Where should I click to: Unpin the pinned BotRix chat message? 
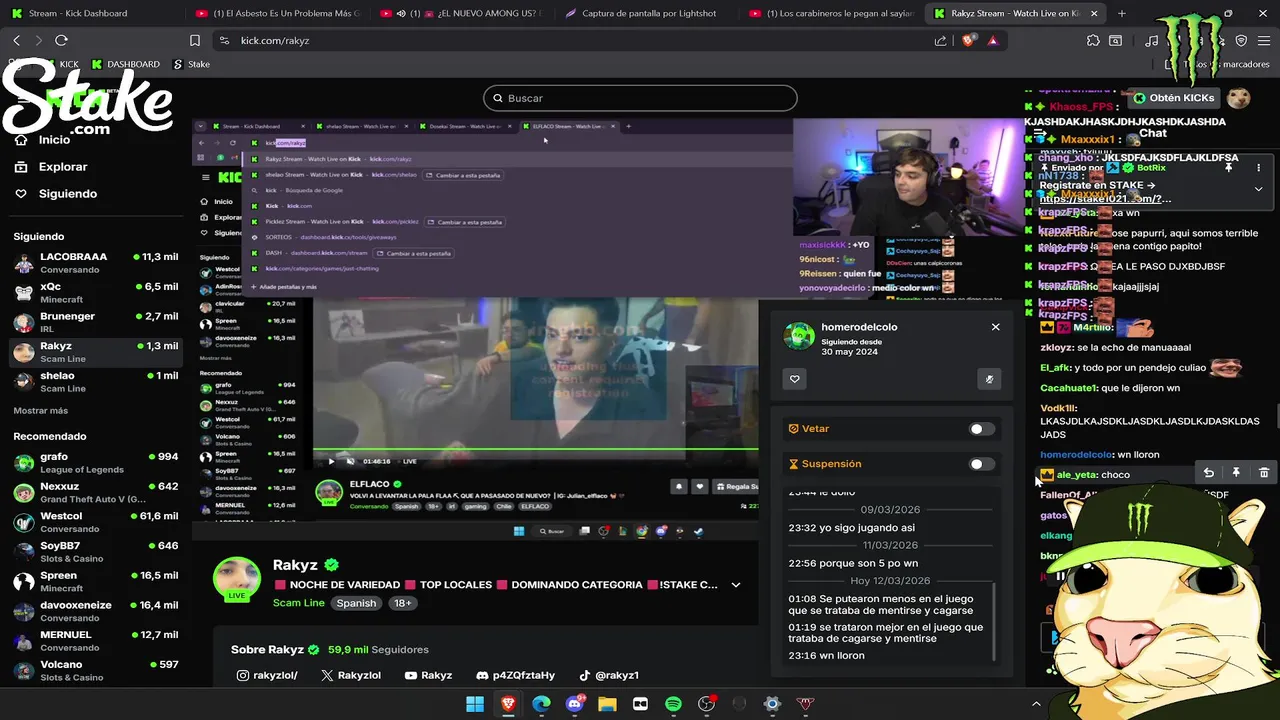pos(1229,168)
